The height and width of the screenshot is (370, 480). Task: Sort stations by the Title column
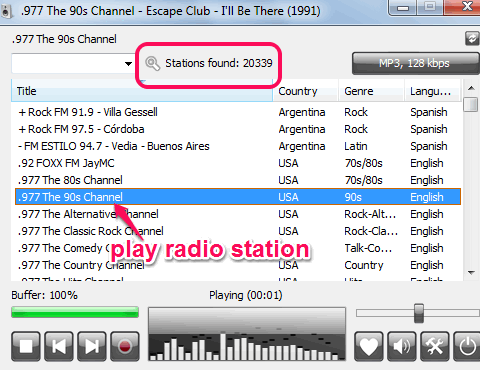coord(142,91)
